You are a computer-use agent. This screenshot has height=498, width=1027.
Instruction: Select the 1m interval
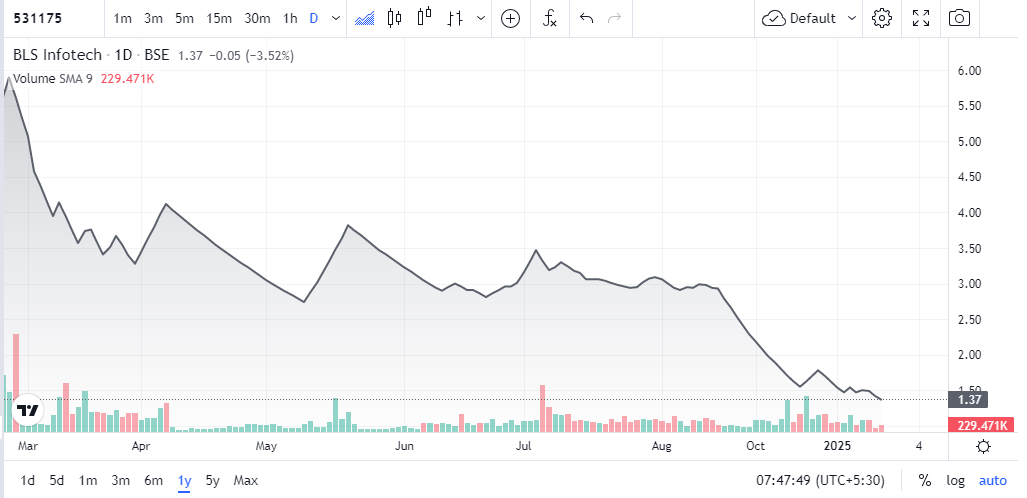pyautogui.click(x=122, y=18)
